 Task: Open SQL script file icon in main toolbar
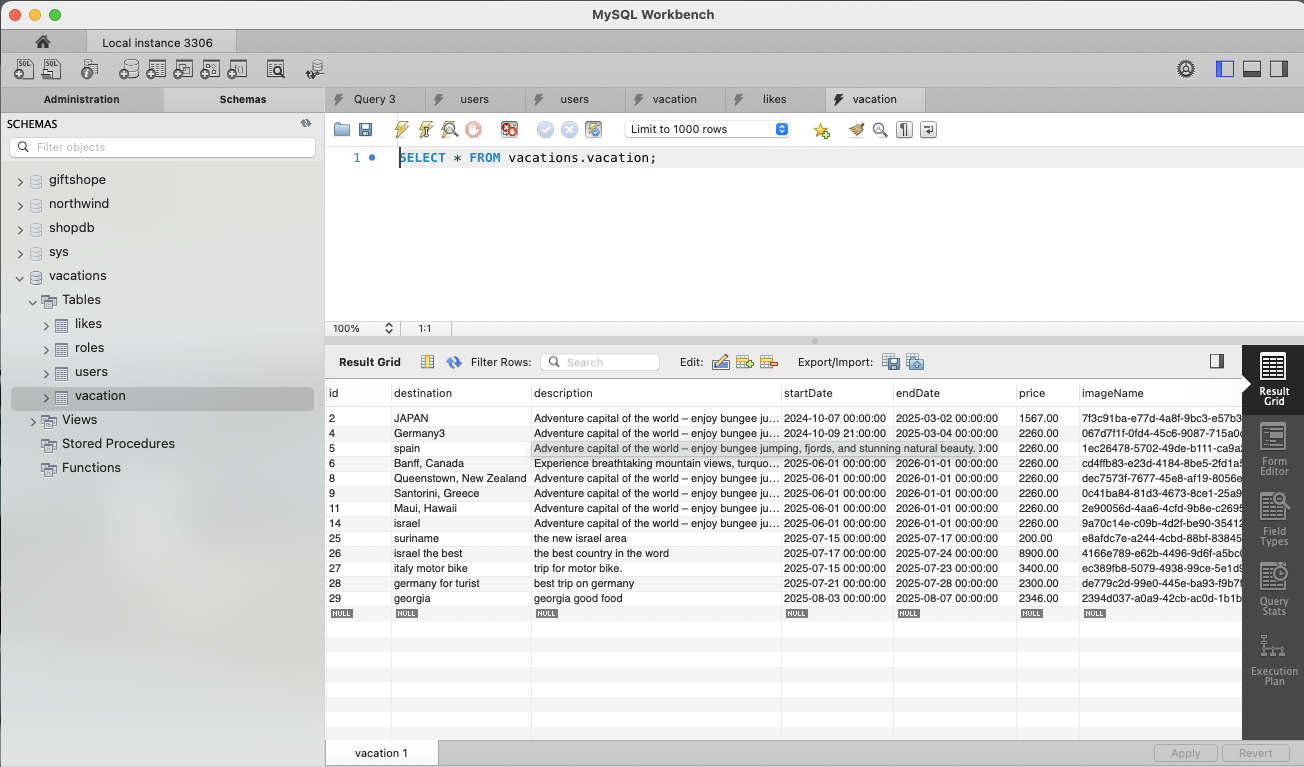tap(52, 69)
